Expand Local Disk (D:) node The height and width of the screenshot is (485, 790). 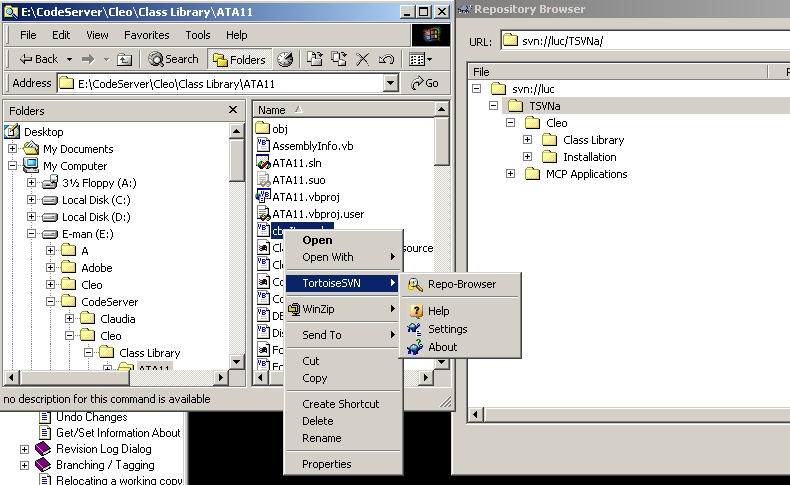click(31, 217)
